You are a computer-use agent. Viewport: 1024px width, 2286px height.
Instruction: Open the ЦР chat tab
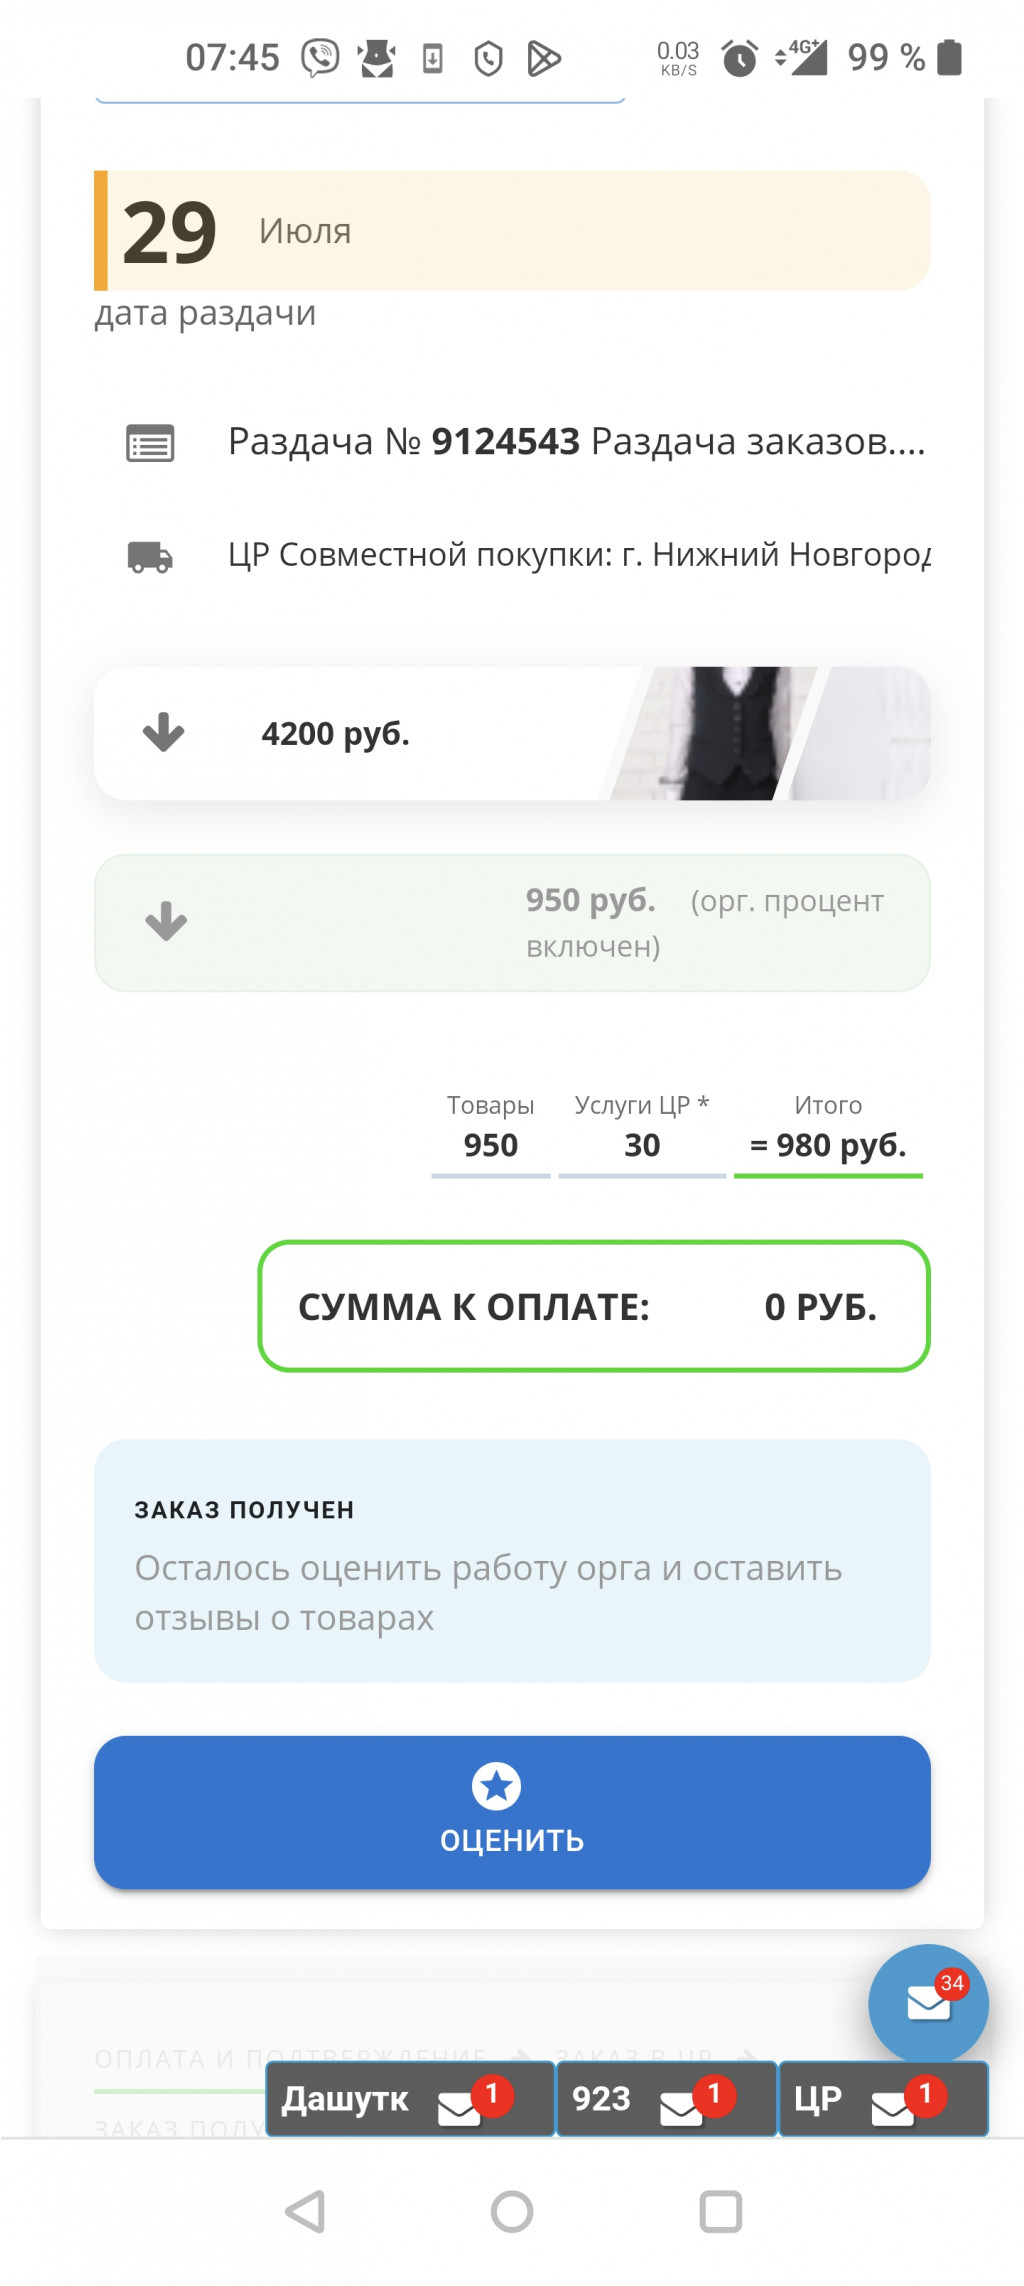(883, 2098)
